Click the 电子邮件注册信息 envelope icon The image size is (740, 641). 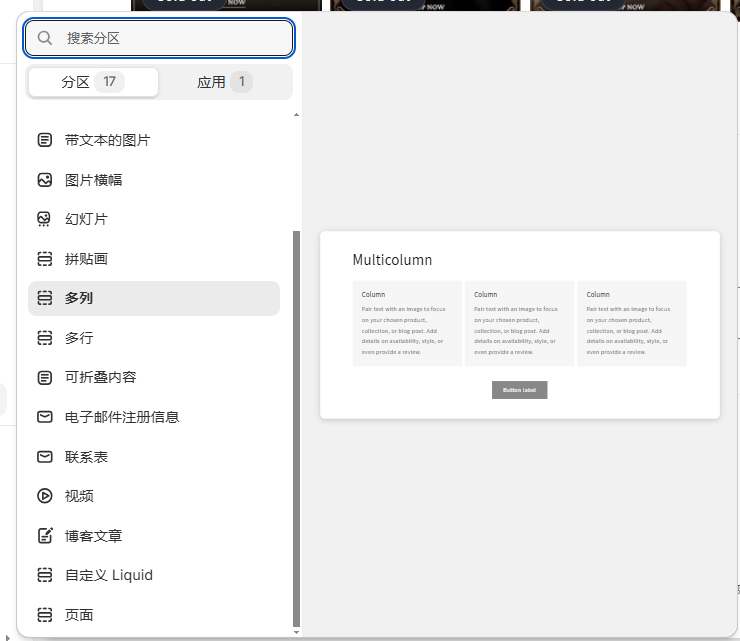click(44, 417)
